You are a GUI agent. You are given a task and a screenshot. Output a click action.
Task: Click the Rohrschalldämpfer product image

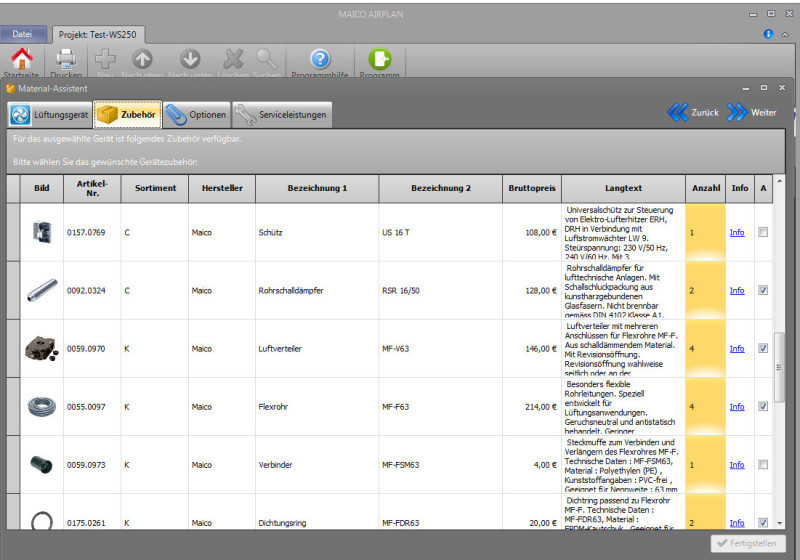click(42, 290)
